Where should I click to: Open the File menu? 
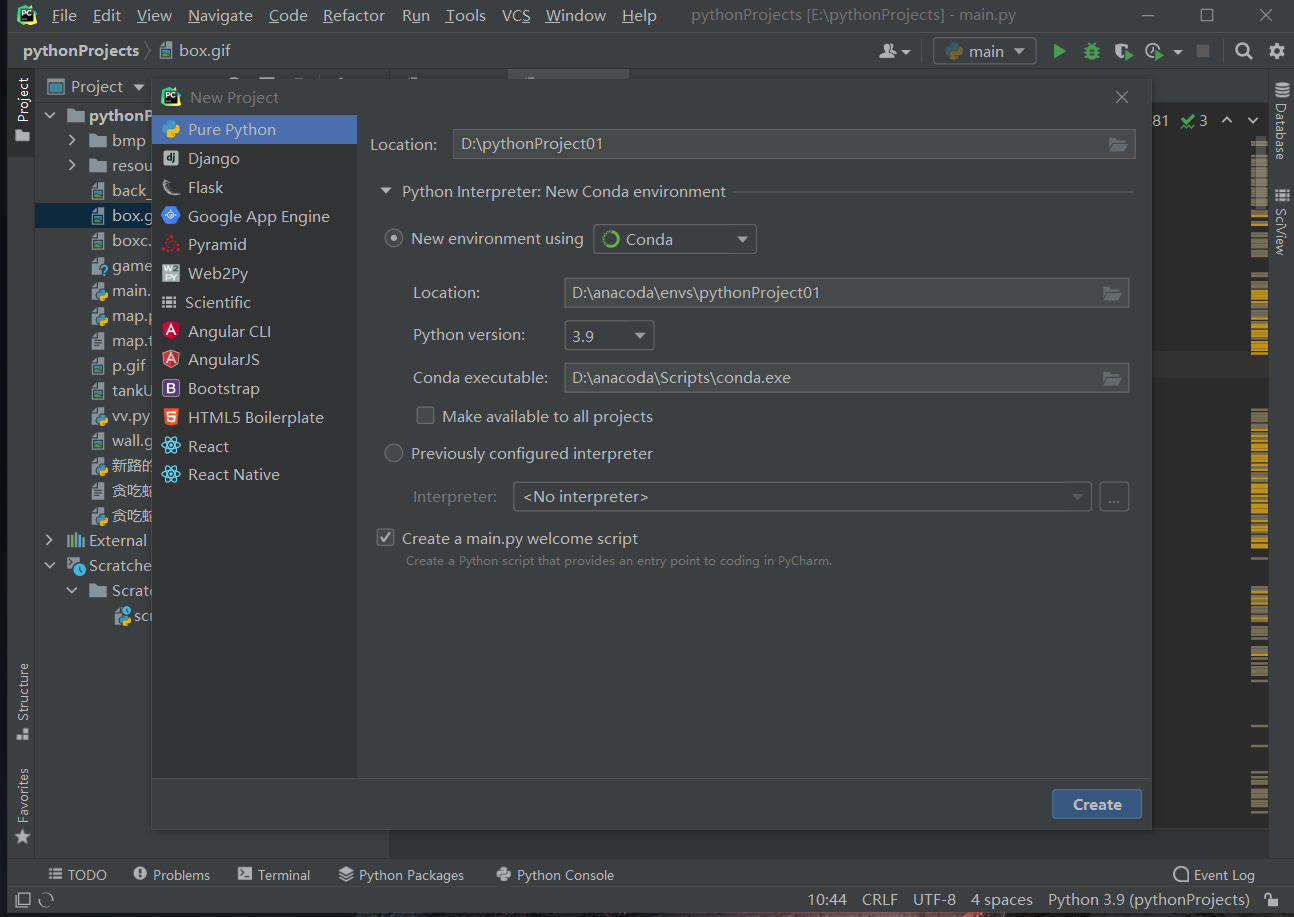64,16
